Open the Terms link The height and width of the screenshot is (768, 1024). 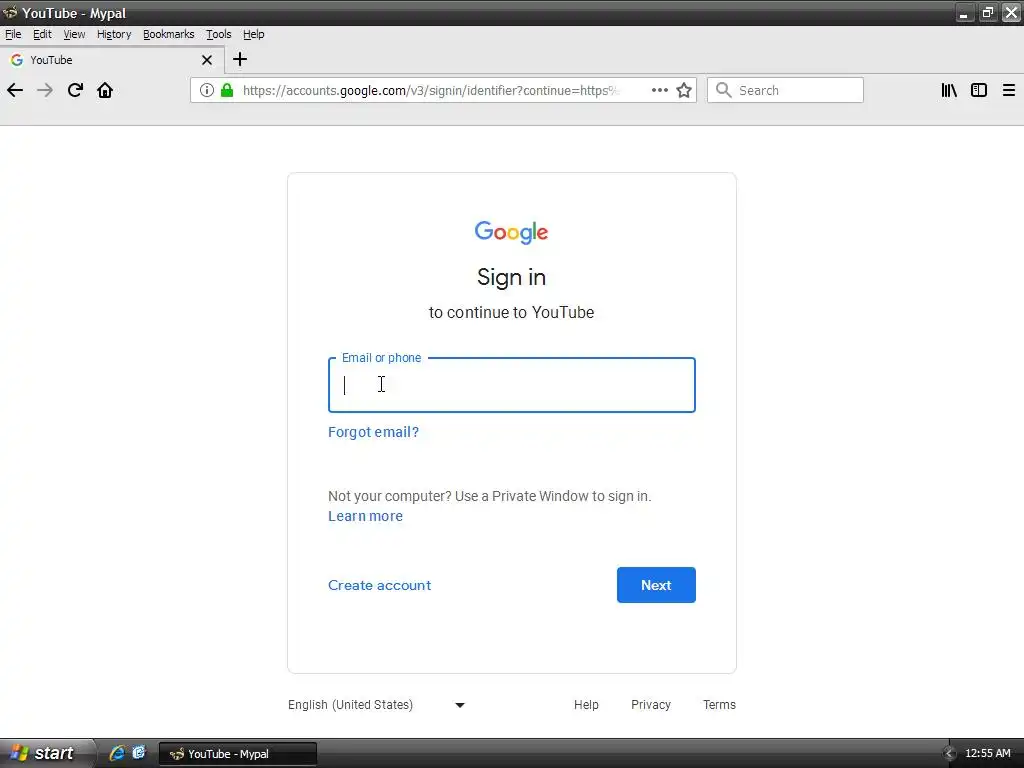pyautogui.click(x=719, y=705)
